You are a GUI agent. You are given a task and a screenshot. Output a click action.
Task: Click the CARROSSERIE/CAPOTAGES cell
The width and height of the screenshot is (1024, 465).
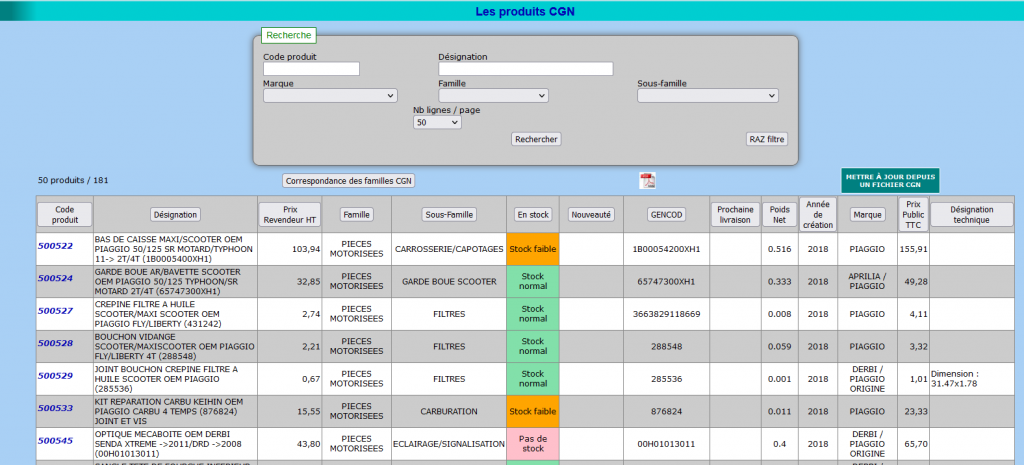point(449,249)
